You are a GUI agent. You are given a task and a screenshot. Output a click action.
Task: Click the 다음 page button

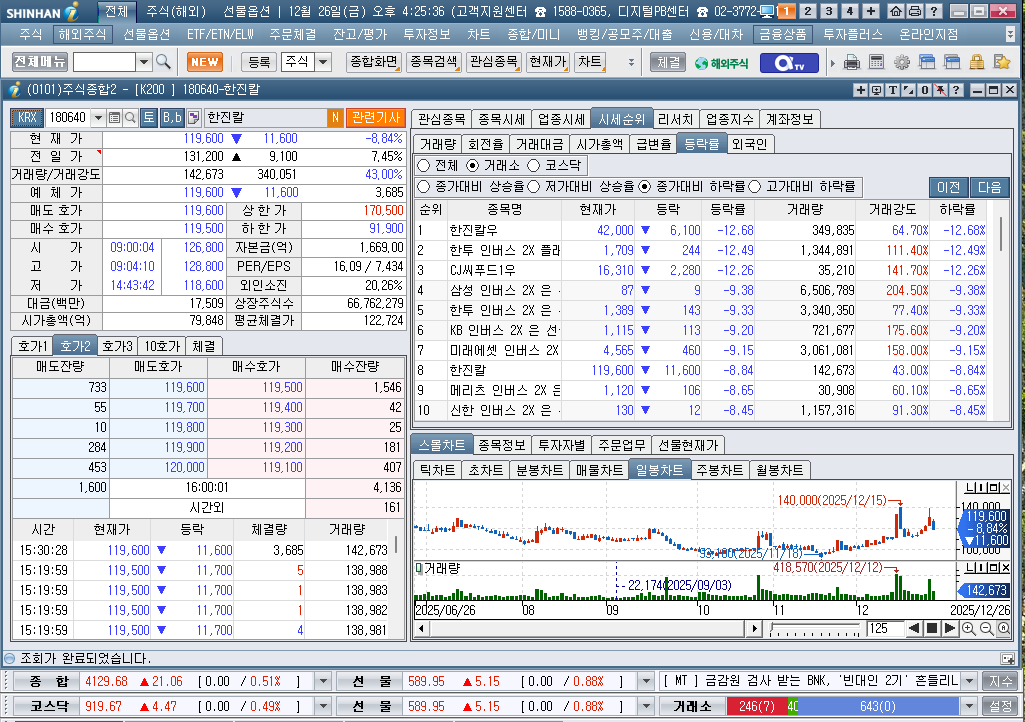[x=990, y=188]
